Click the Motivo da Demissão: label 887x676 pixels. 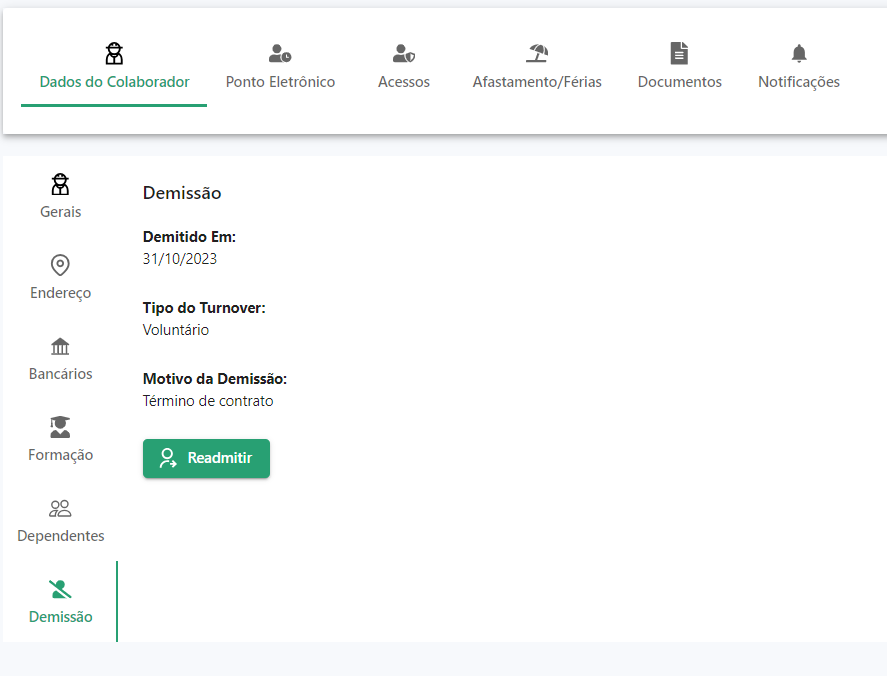215,378
